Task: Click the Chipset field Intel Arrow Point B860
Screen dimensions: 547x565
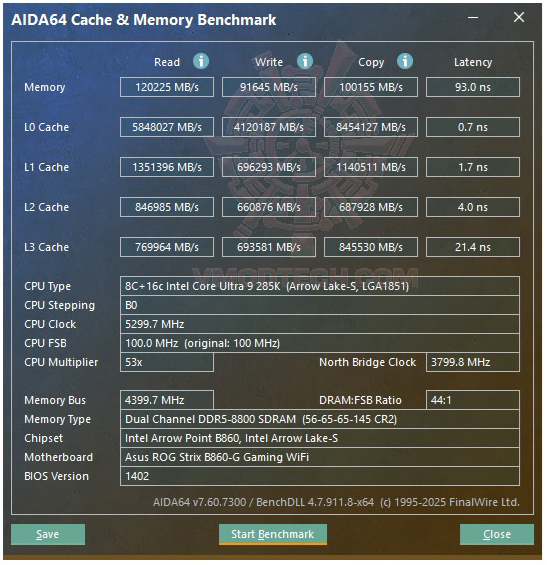Action: (x=320, y=438)
